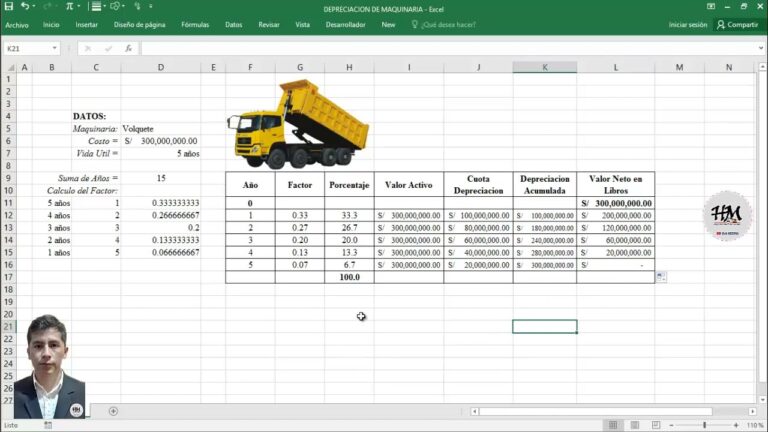Viewport: 768px width, 432px height.
Task: Click the insert function fx icon
Action: (x=128, y=48)
